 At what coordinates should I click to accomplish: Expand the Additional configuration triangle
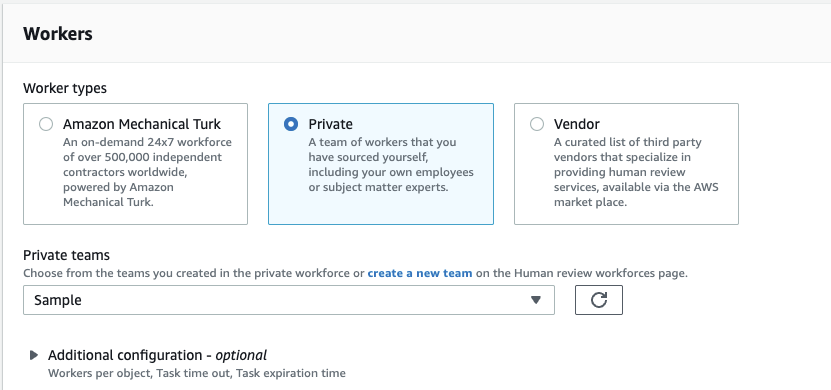[x=34, y=355]
